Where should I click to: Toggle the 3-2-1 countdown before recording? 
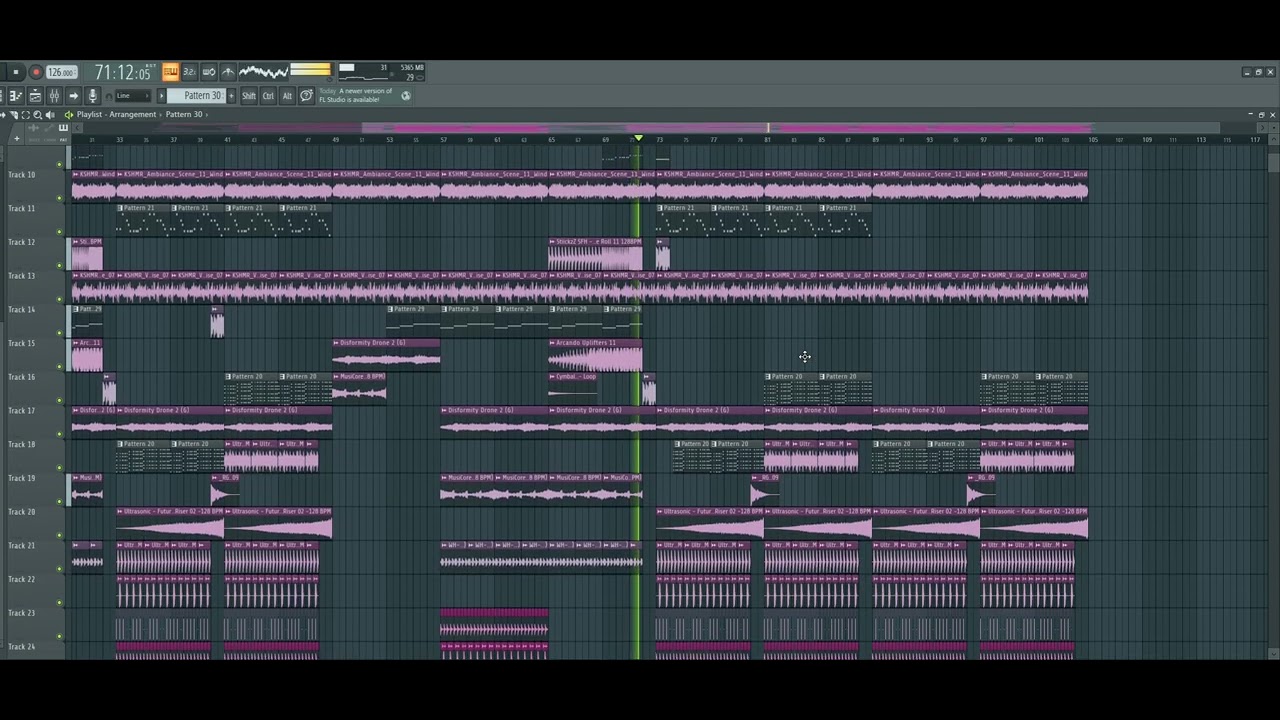[x=189, y=72]
